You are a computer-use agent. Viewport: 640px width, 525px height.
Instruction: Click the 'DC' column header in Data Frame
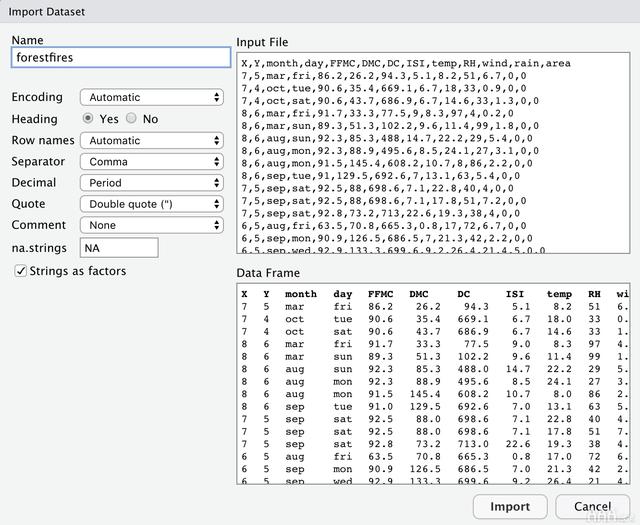[x=464, y=294]
